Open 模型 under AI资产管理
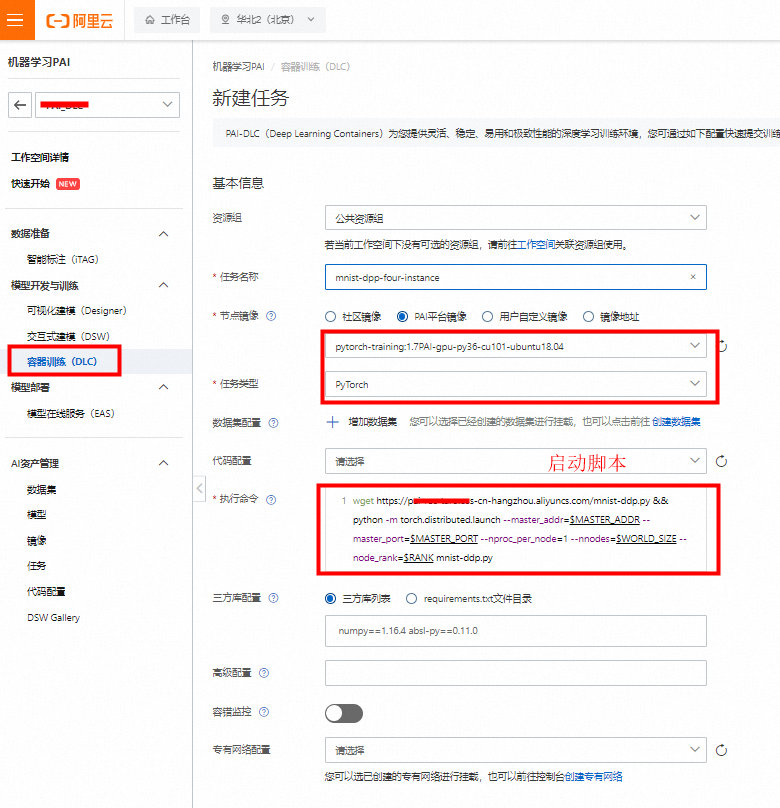 36,514
